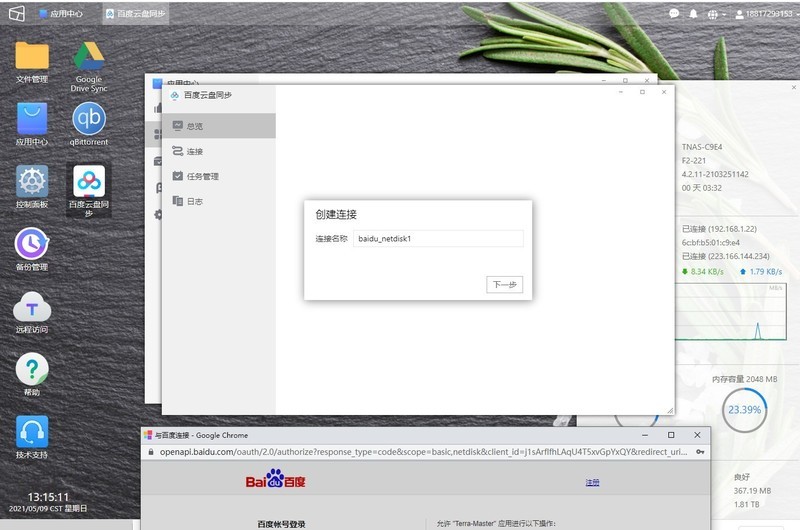
Task: Select 连接 in the Baidu sync sidebar
Action: 219,151
